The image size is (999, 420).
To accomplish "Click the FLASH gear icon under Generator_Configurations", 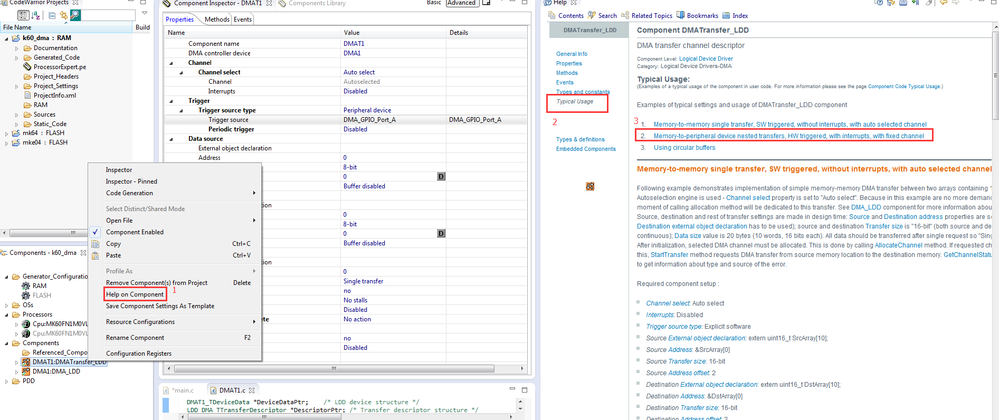I will [26, 296].
